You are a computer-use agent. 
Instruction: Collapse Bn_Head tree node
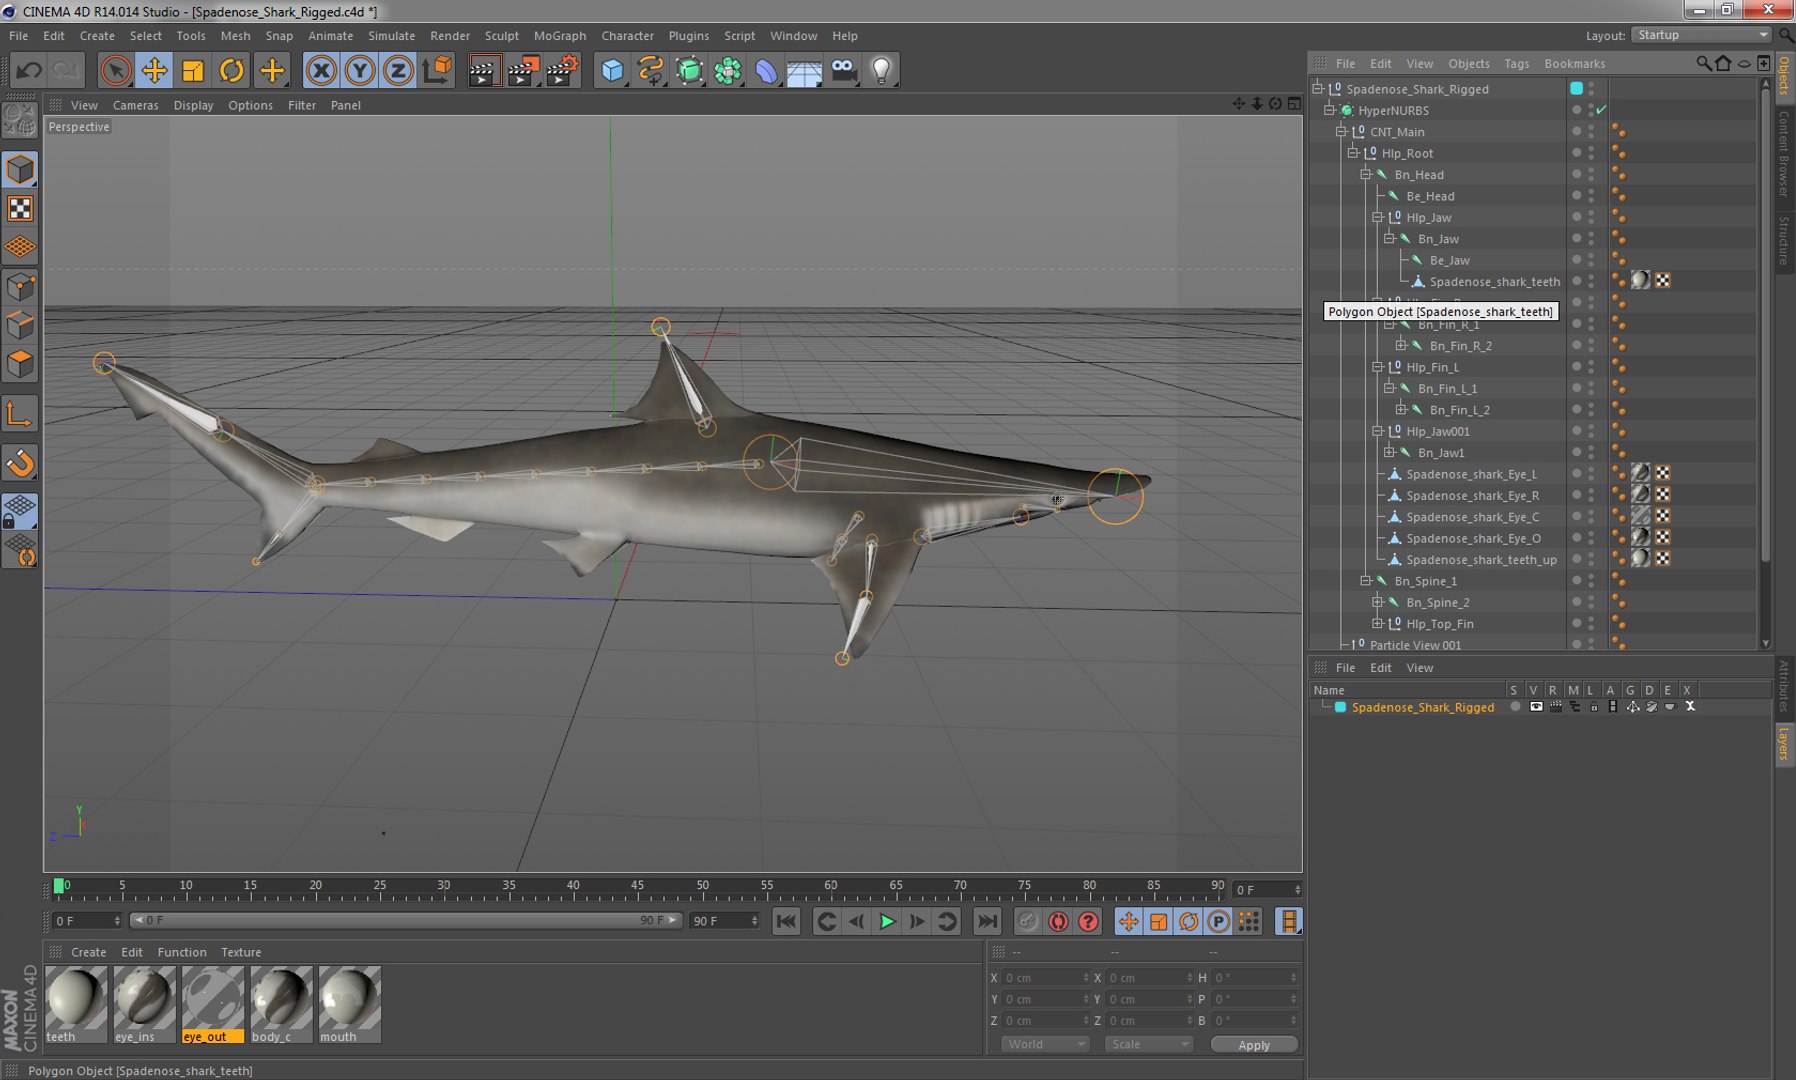tap(1366, 174)
